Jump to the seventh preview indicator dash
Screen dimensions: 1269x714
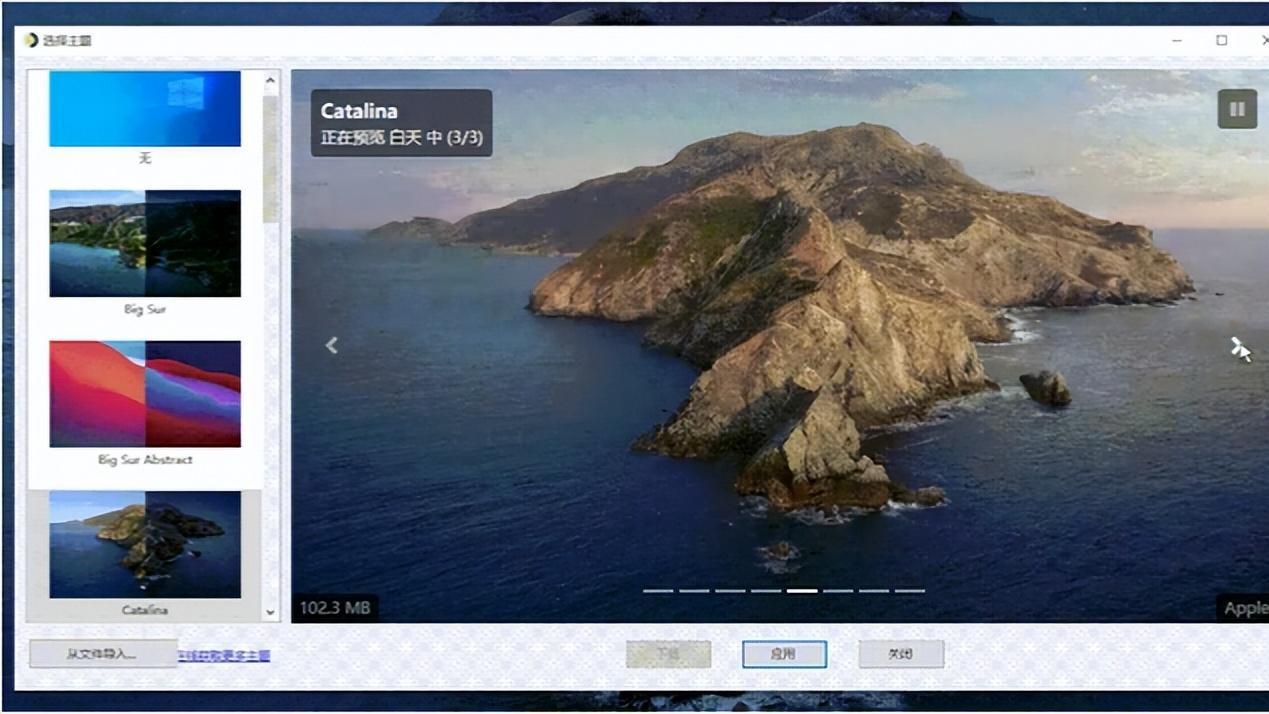coord(874,591)
